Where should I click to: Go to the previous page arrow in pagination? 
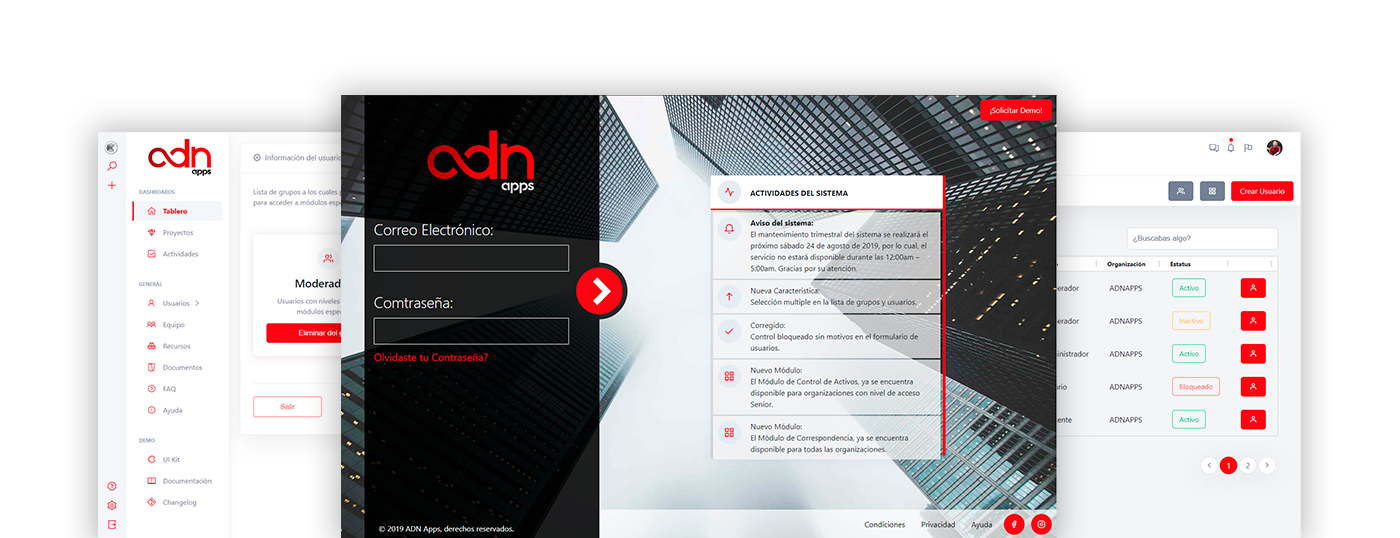1209,465
